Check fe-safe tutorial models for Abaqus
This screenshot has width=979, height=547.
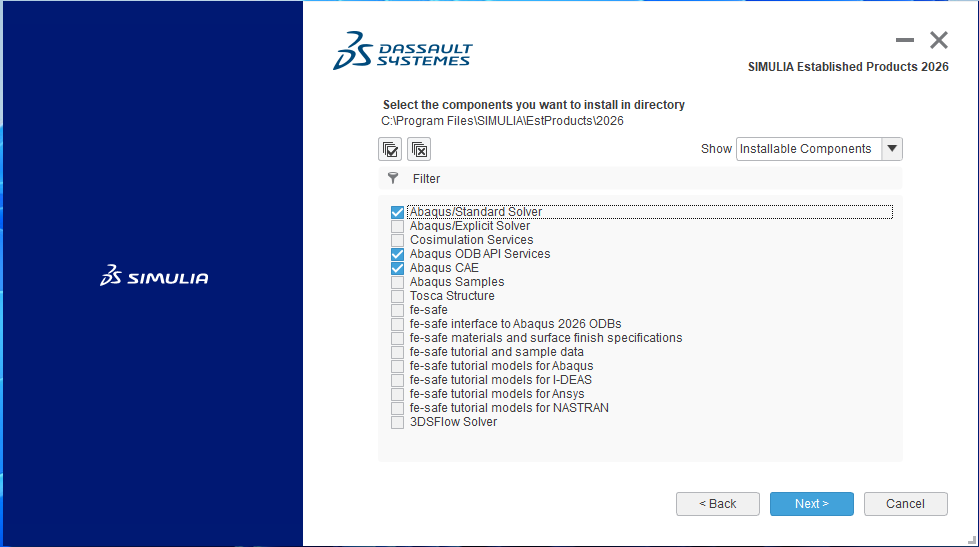(x=397, y=366)
